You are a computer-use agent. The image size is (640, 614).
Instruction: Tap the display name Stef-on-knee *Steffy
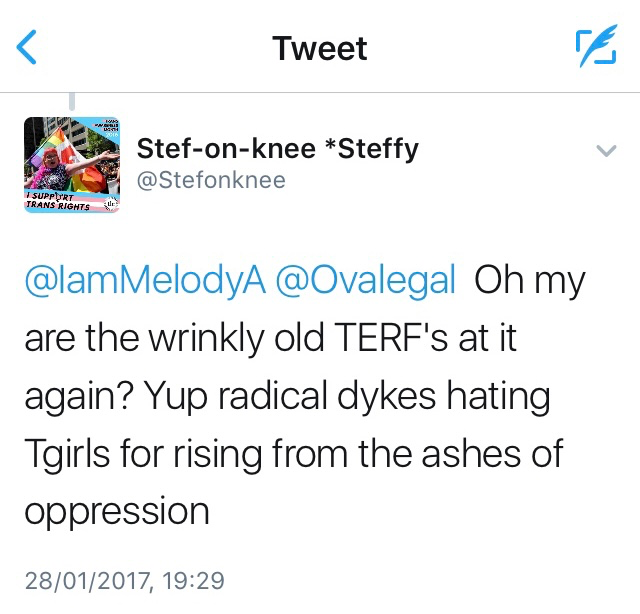click(x=277, y=149)
